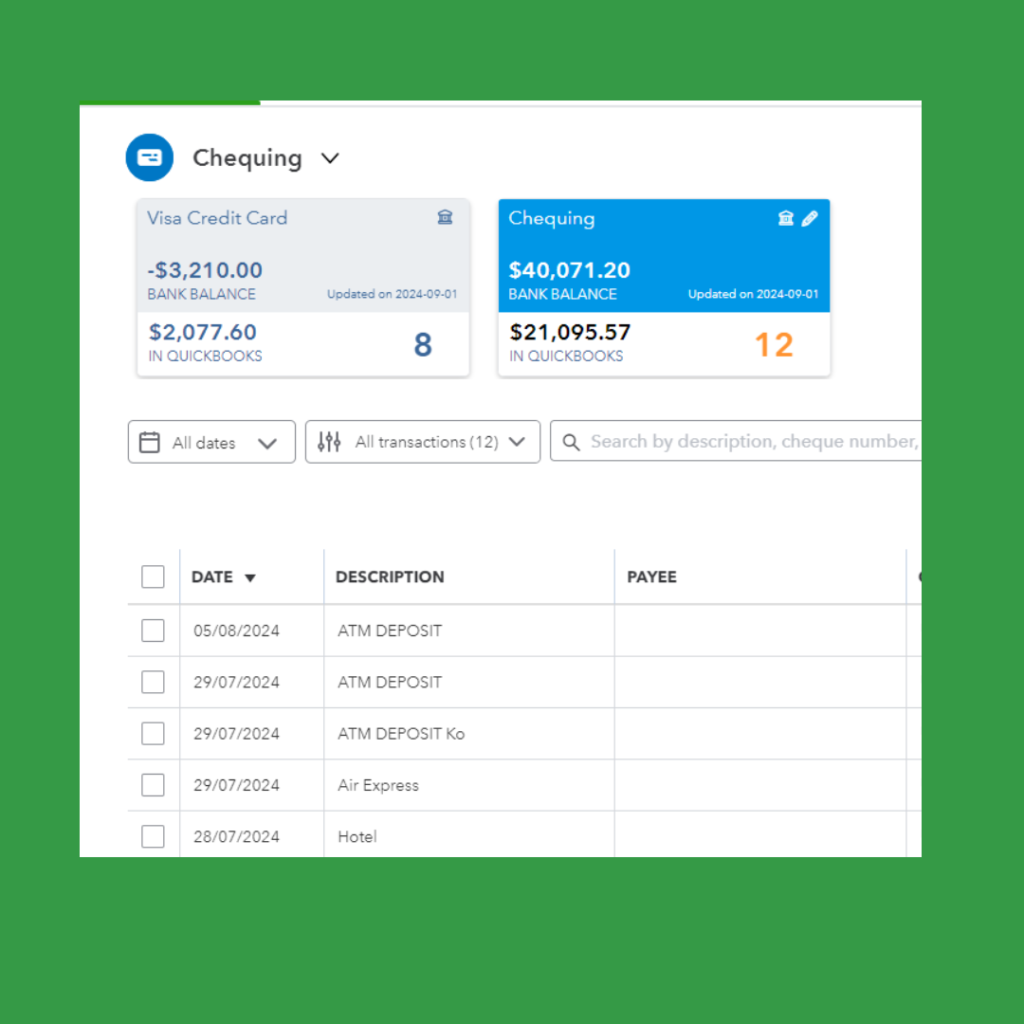
Task: Click in the search by description field
Action: (x=750, y=442)
